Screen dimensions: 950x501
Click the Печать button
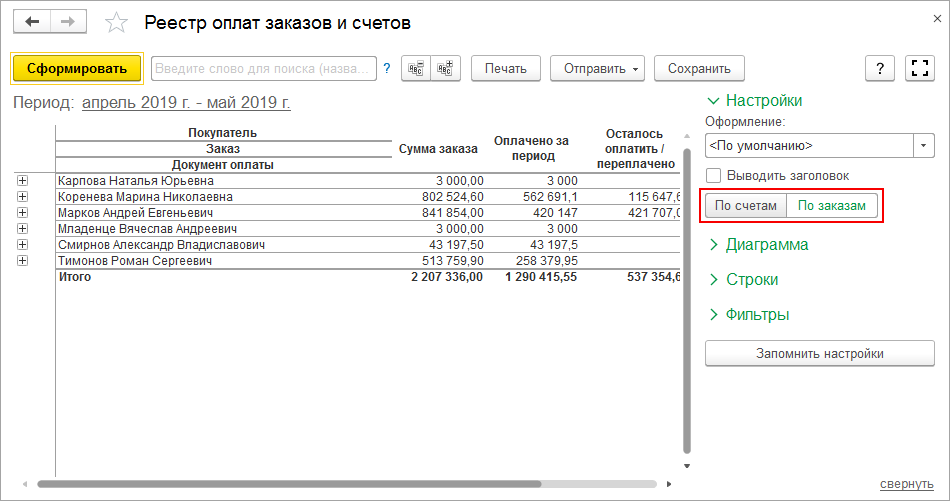pyautogui.click(x=505, y=68)
